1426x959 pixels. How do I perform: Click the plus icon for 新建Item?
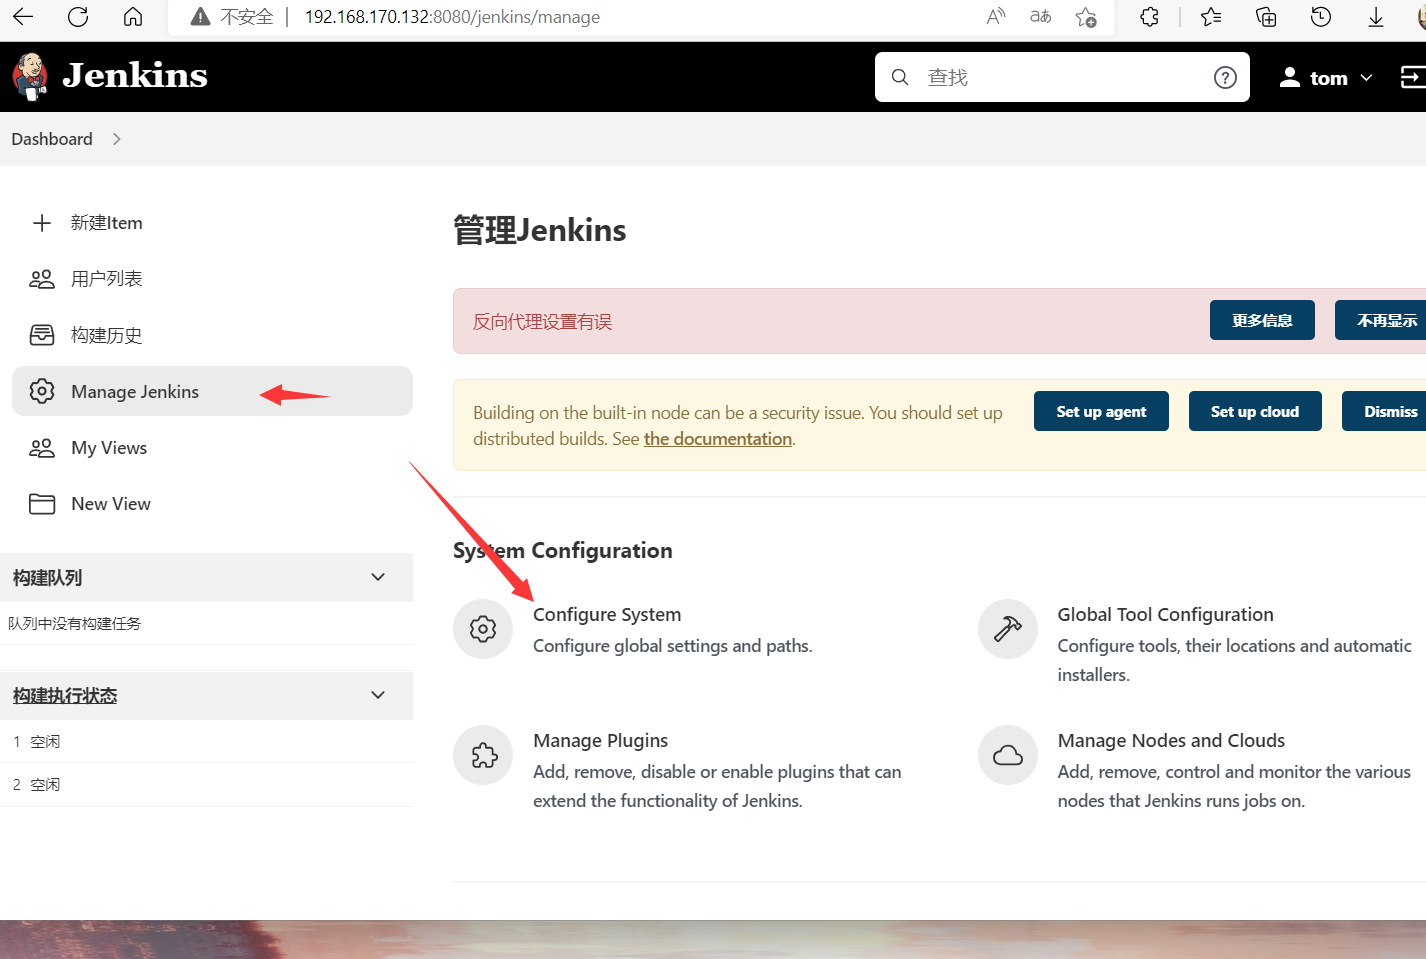point(42,223)
